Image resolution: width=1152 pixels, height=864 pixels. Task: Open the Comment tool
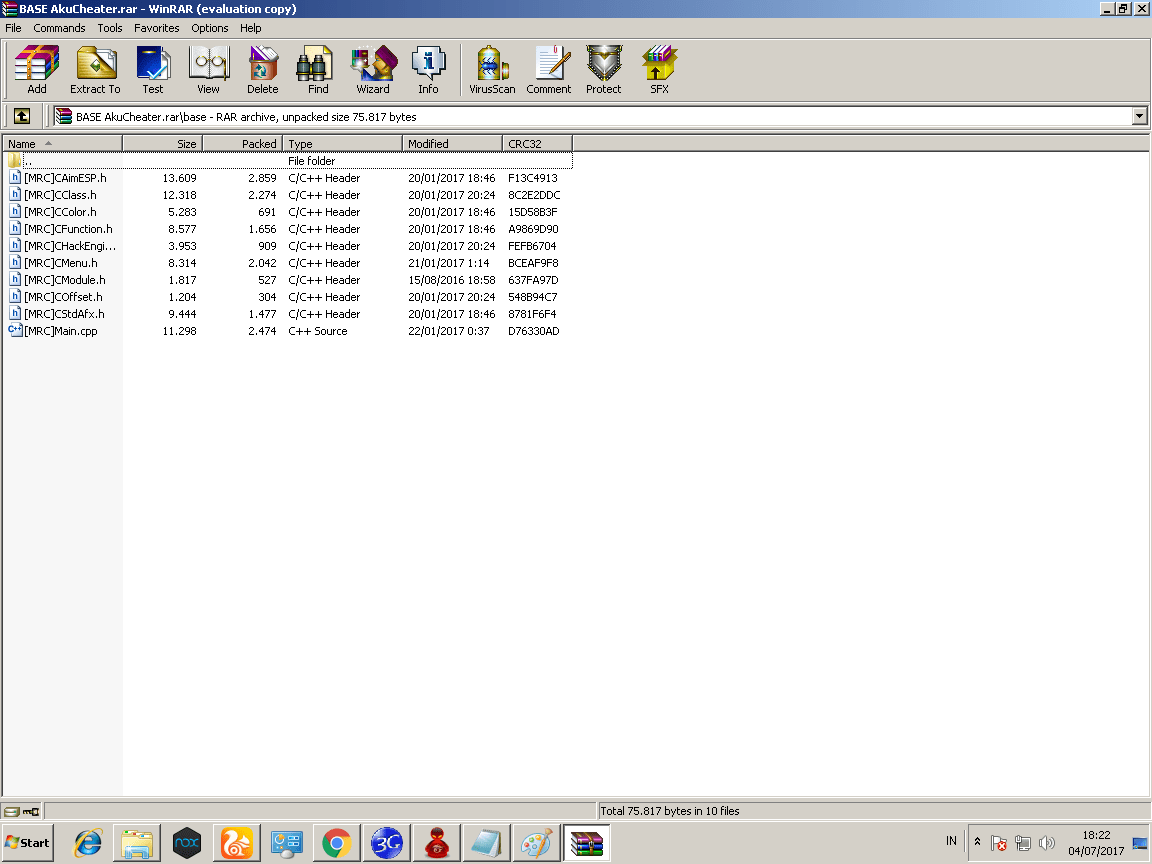pyautogui.click(x=549, y=70)
